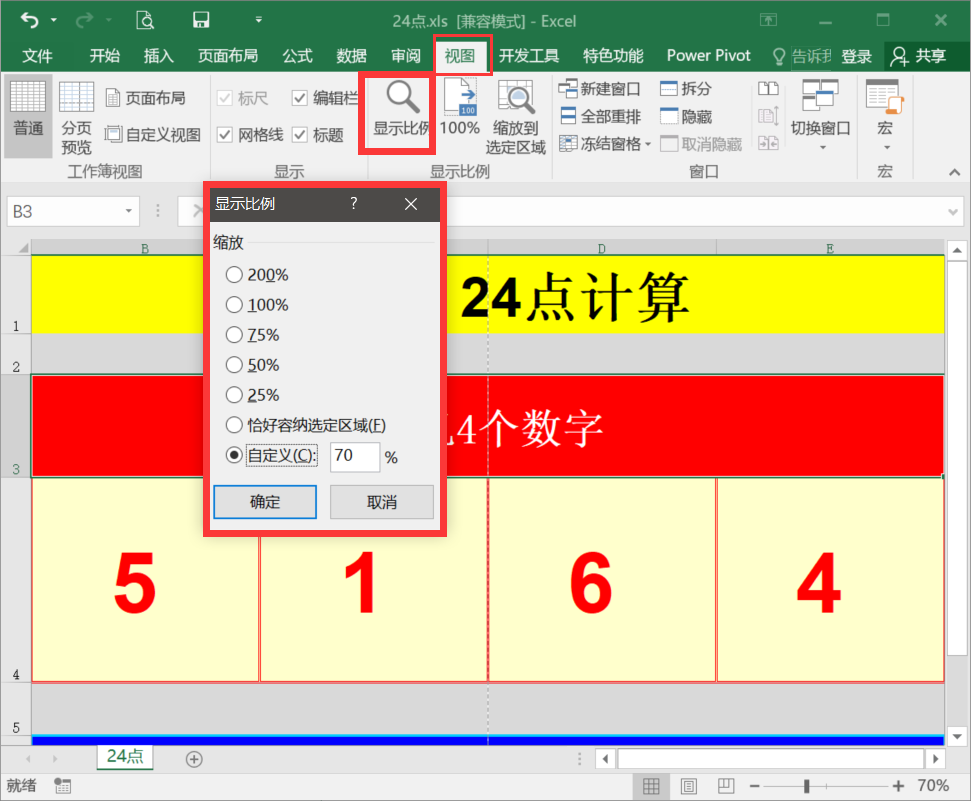Viewport: 971px width, 801px height.
Task: Click the Tell Me lightbulb icon
Action: tap(779, 56)
